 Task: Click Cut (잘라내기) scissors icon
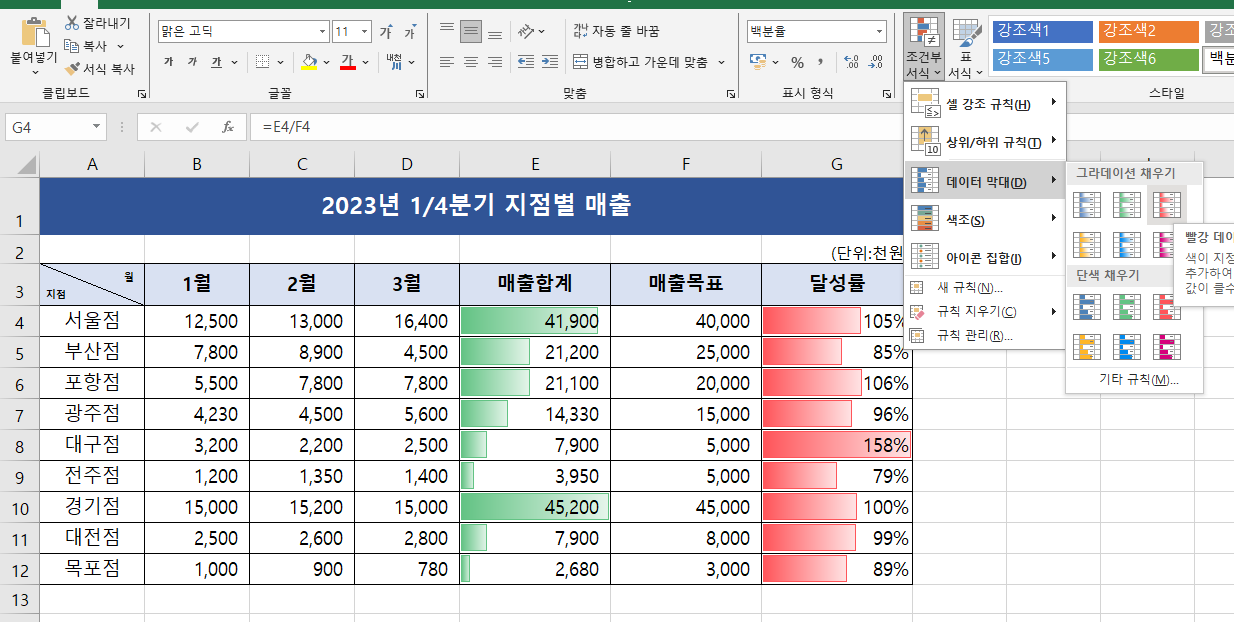72,23
